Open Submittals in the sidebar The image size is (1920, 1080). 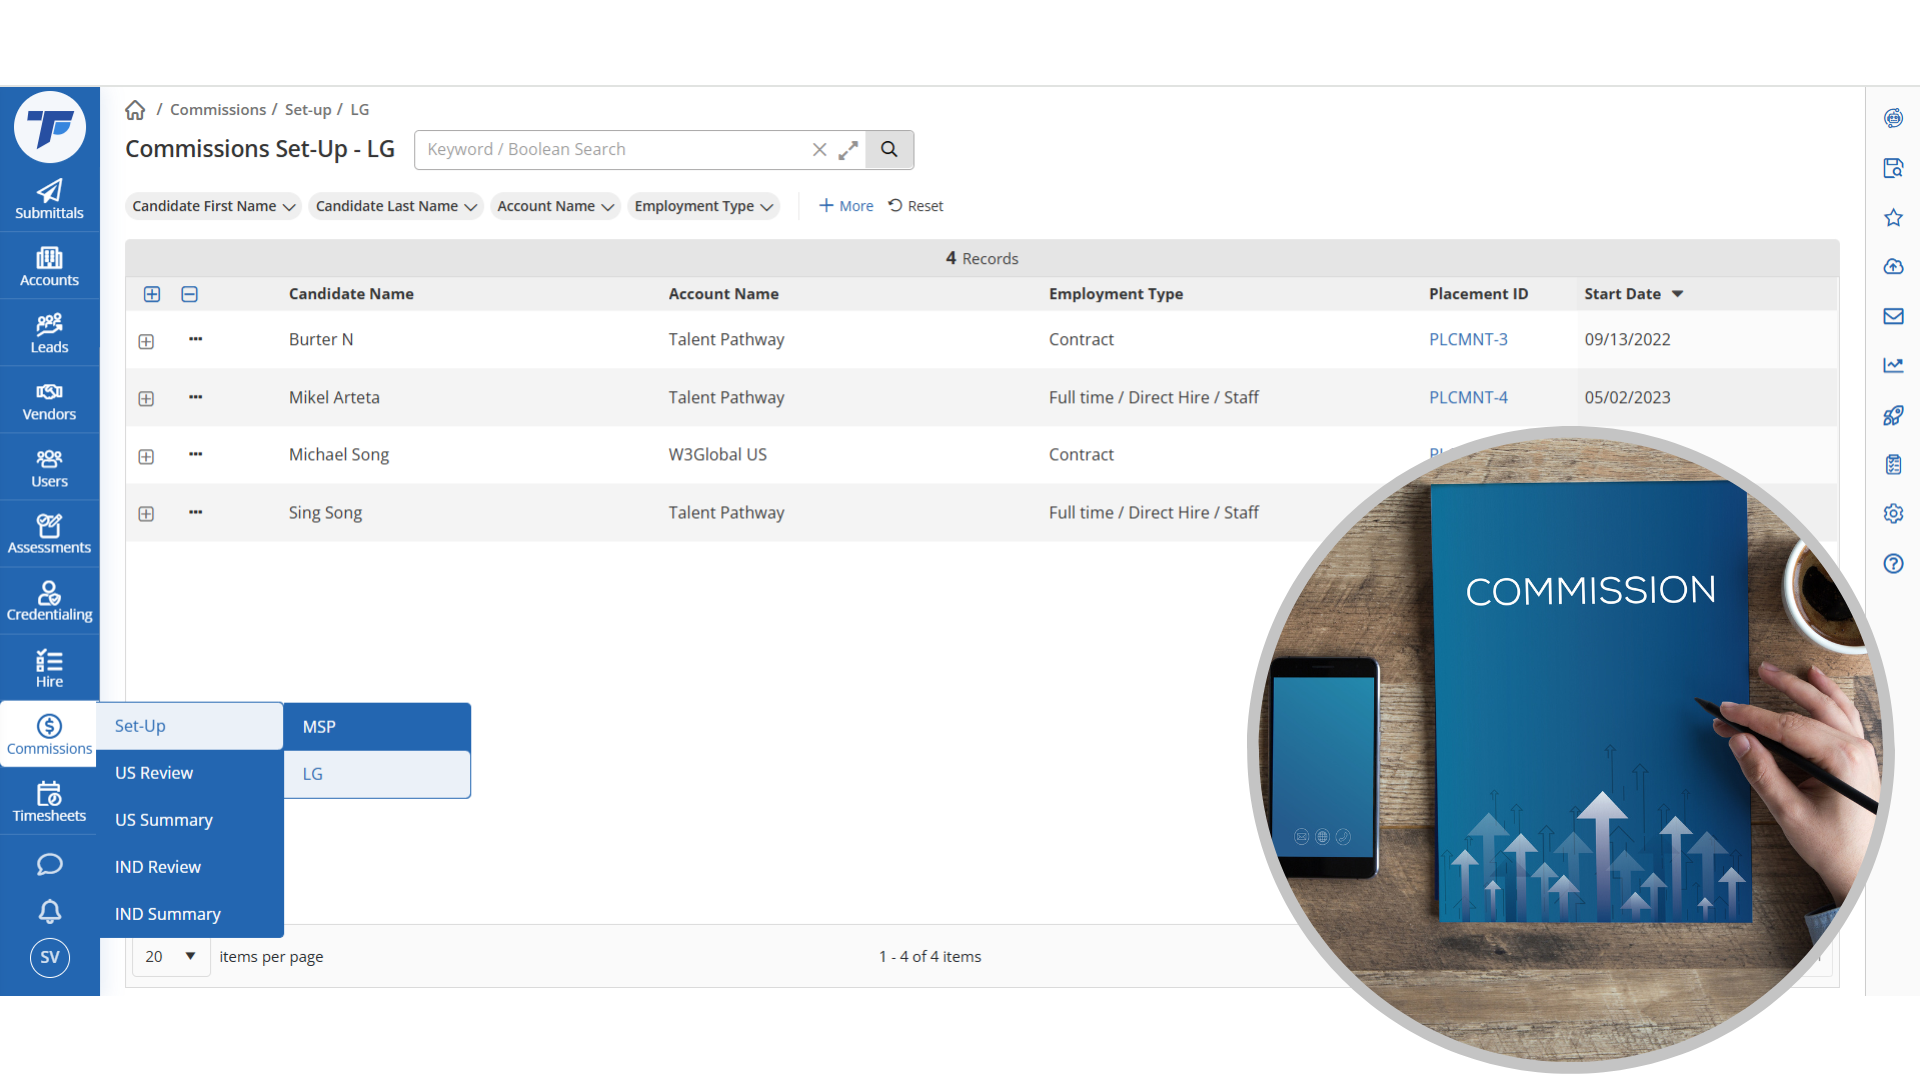coord(49,199)
